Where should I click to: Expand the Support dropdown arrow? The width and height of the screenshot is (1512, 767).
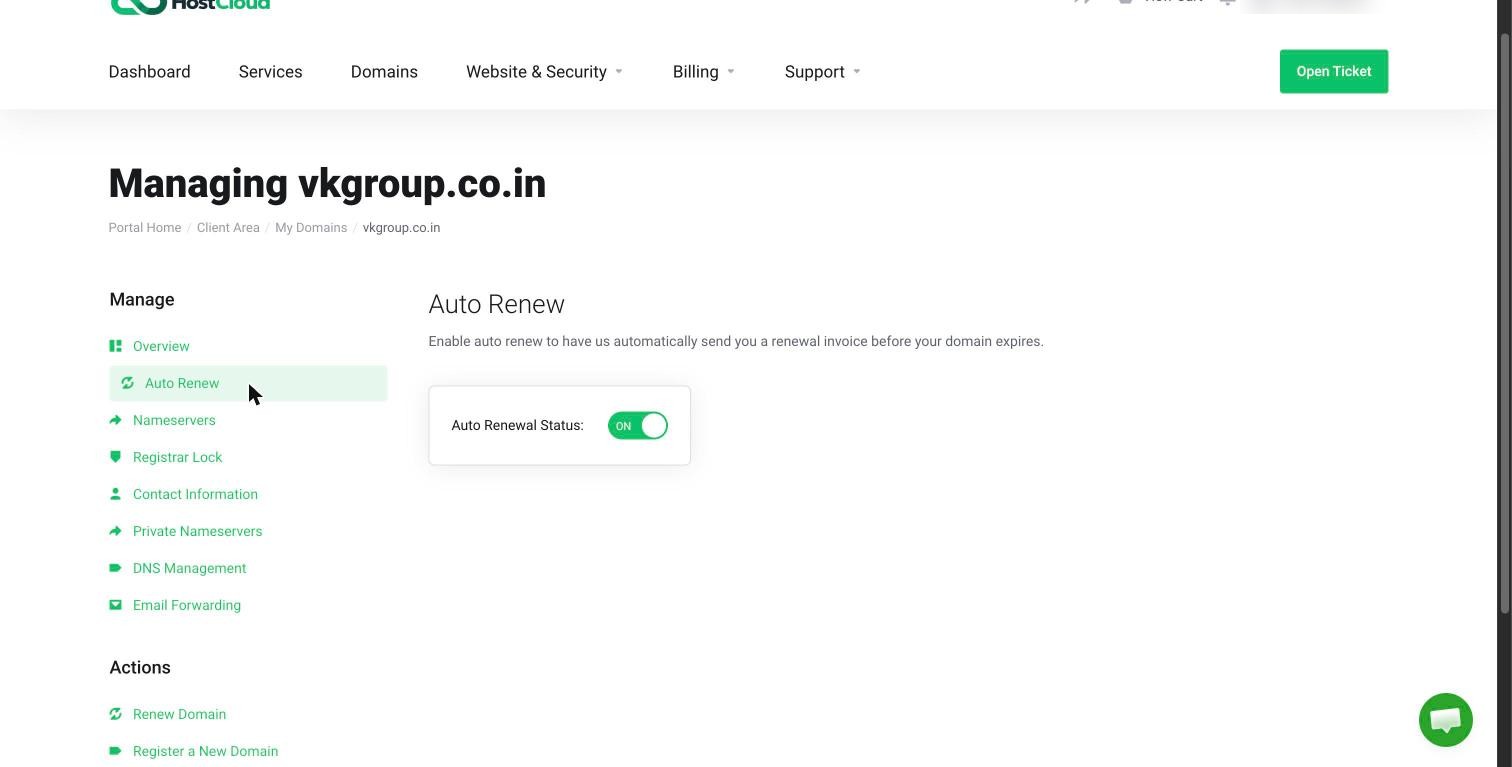[857, 72]
